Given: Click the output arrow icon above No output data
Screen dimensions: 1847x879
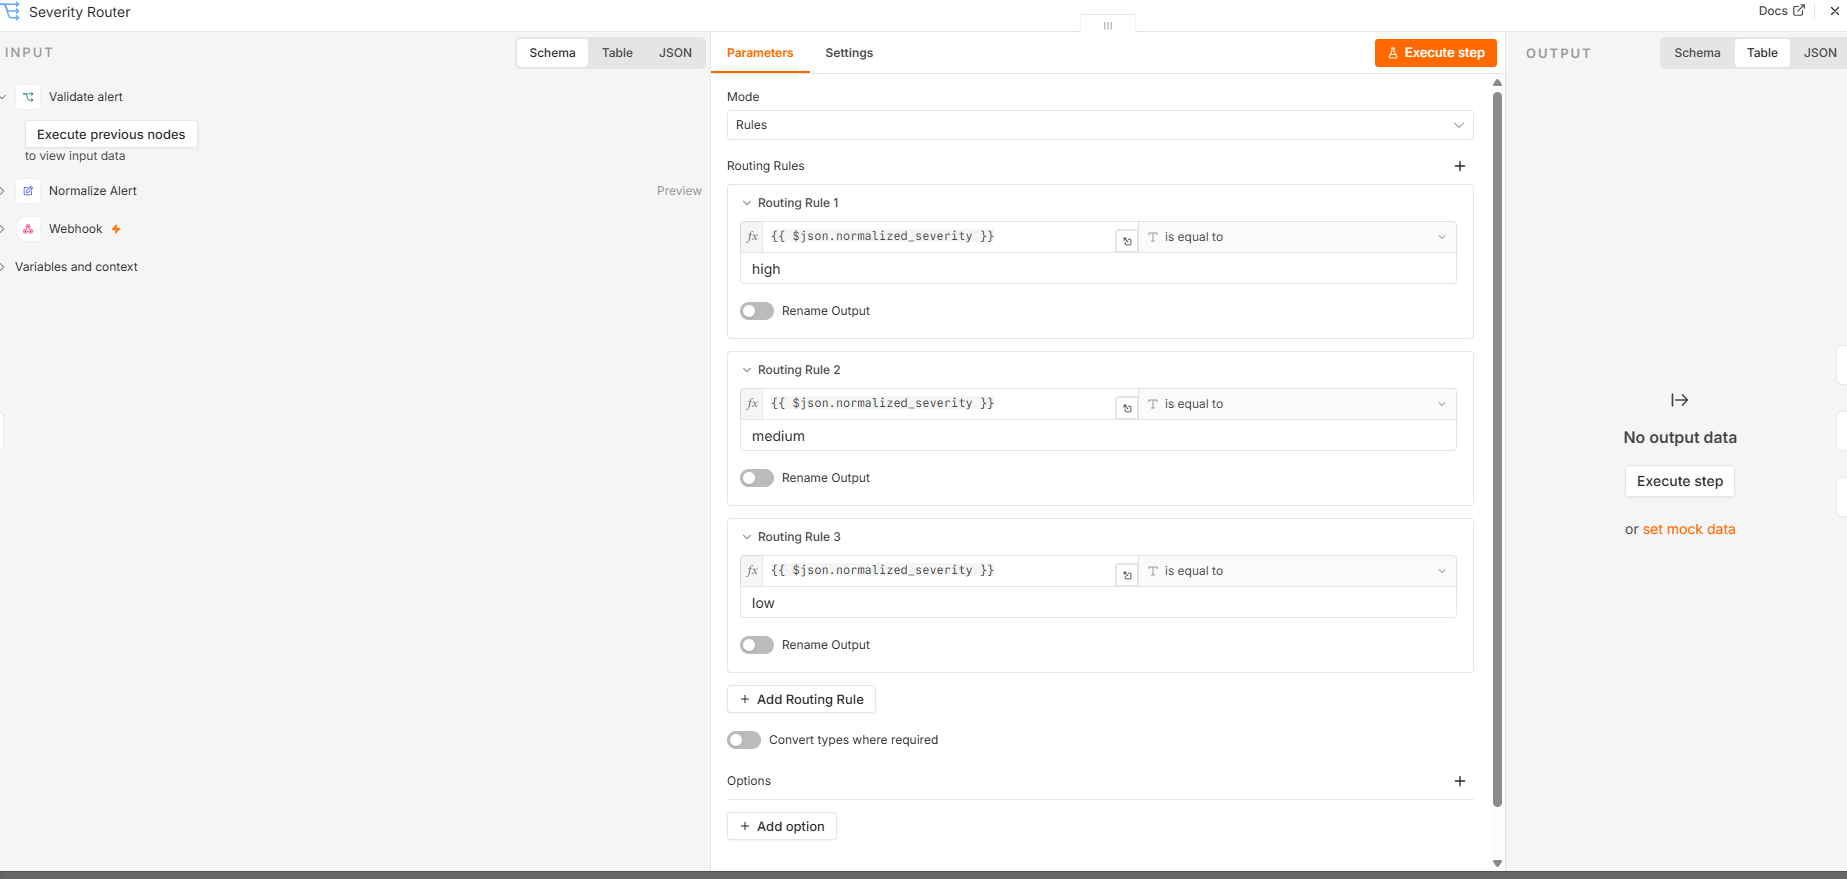Looking at the screenshot, I should tap(1680, 400).
